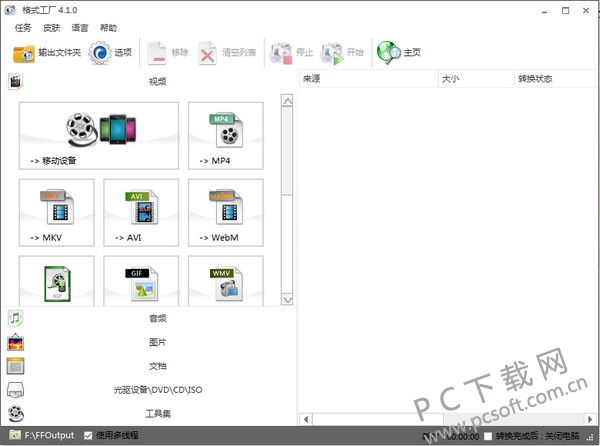Toggle the 转换完成后：关闭电脑 shutdown checkbox
Viewport: 600px width, 446px height.
tap(488, 436)
